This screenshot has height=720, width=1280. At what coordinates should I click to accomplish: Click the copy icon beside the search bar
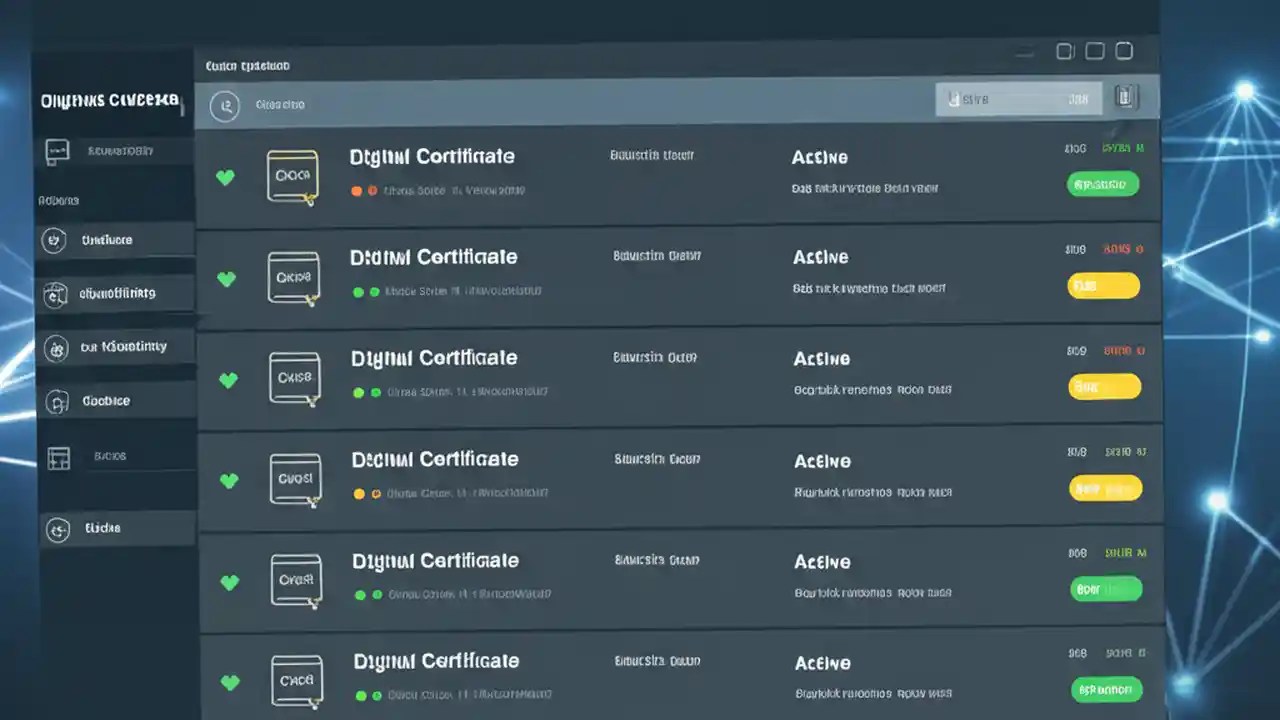tap(1126, 97)
